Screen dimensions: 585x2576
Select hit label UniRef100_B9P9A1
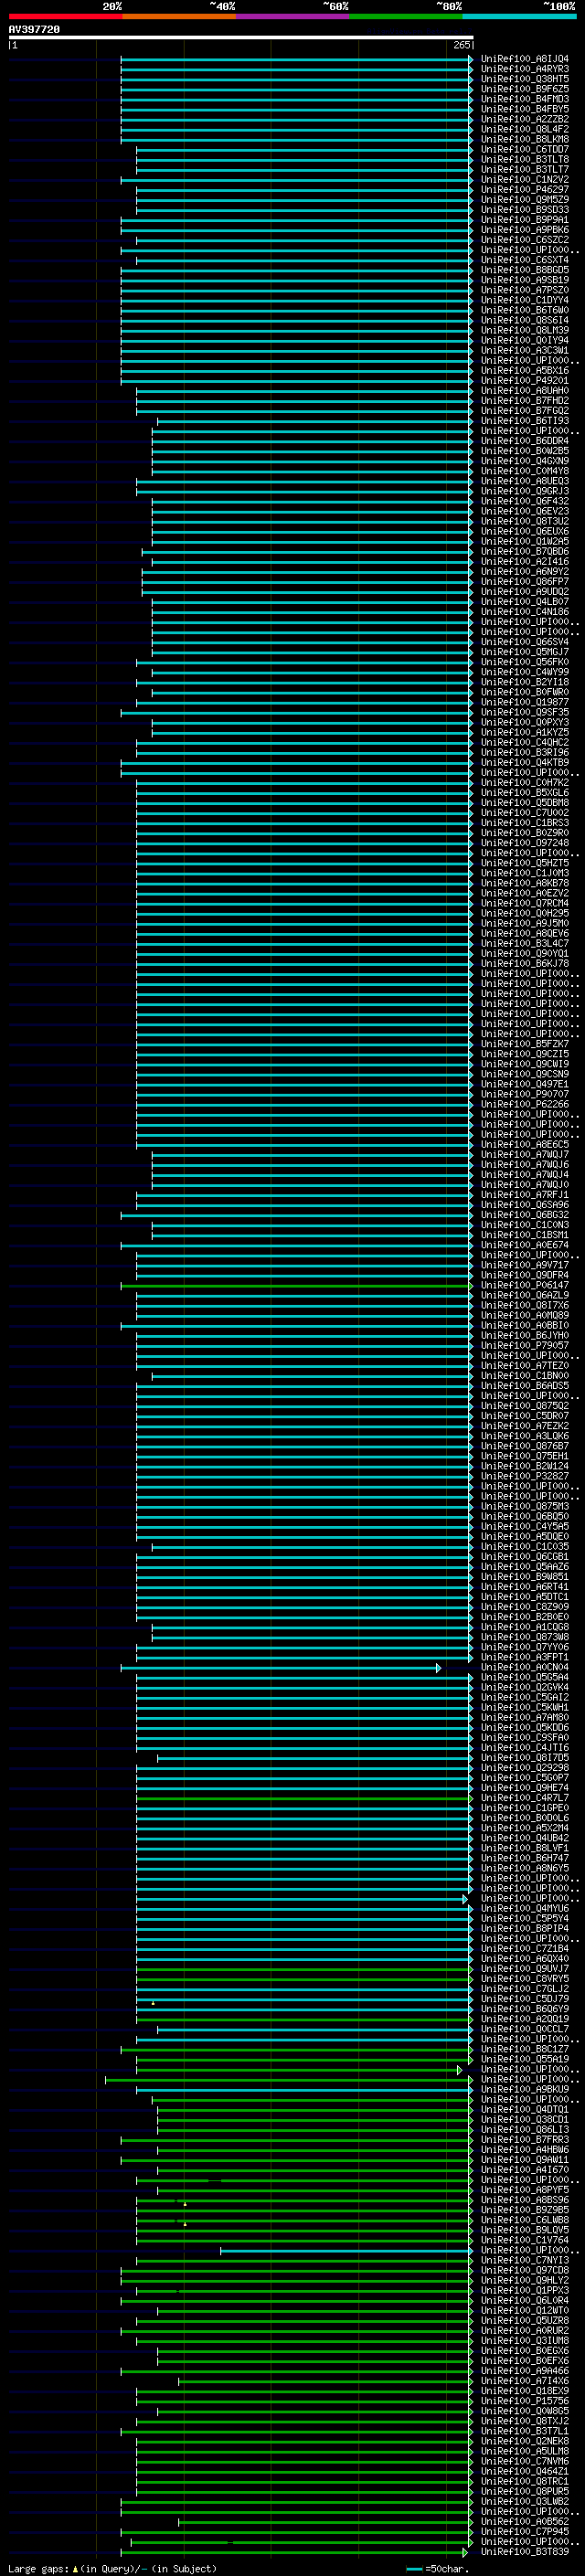525,220
